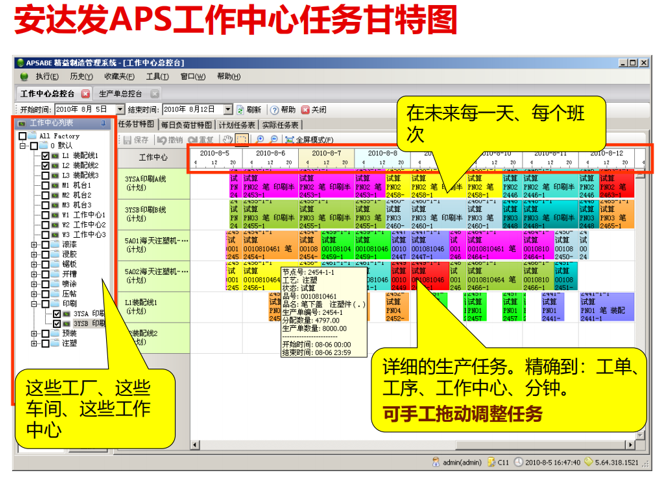661x477 pixels.
Task: Click the 滚漆 folder icon in tree
Action: 55,244
